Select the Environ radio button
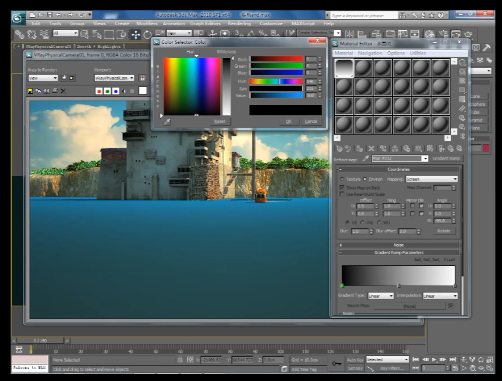This screenshot has height=381, width=502. [365, 179]
